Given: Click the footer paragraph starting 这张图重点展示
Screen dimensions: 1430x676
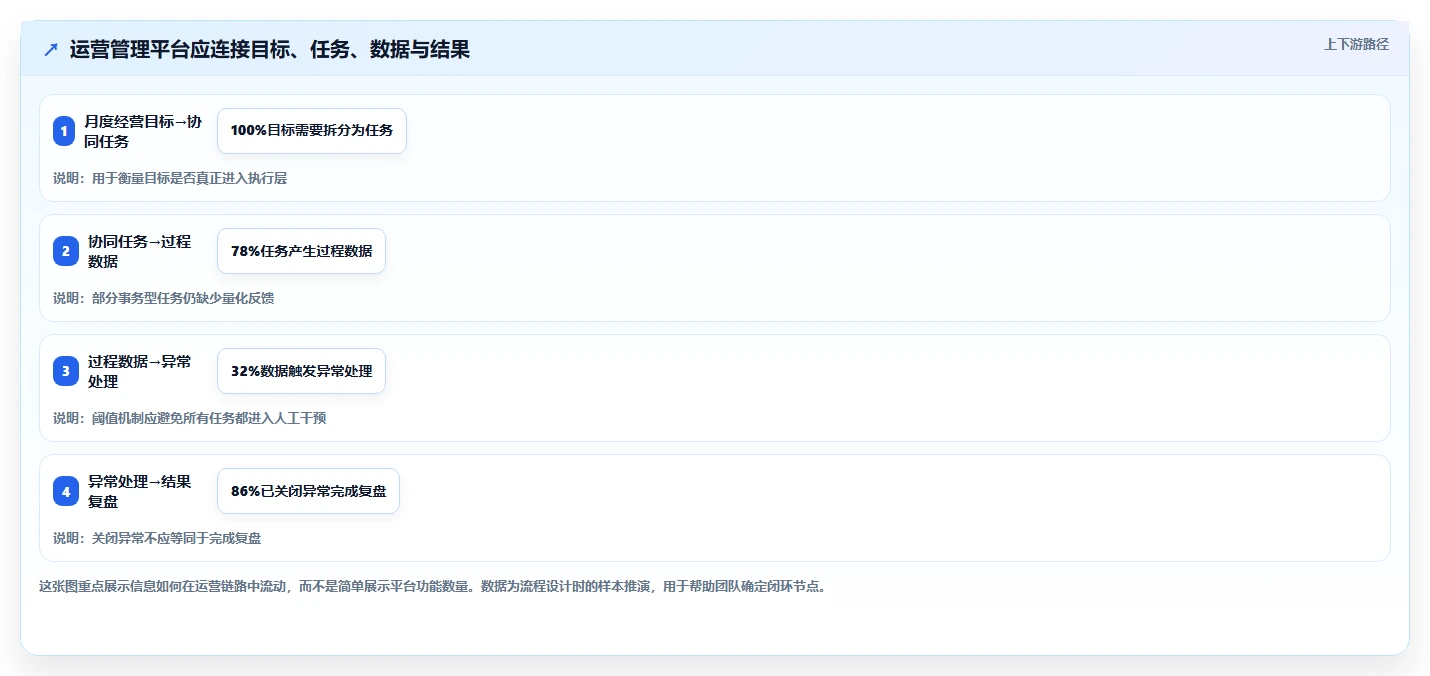Looking at the screenshot, I should (433, 586).
